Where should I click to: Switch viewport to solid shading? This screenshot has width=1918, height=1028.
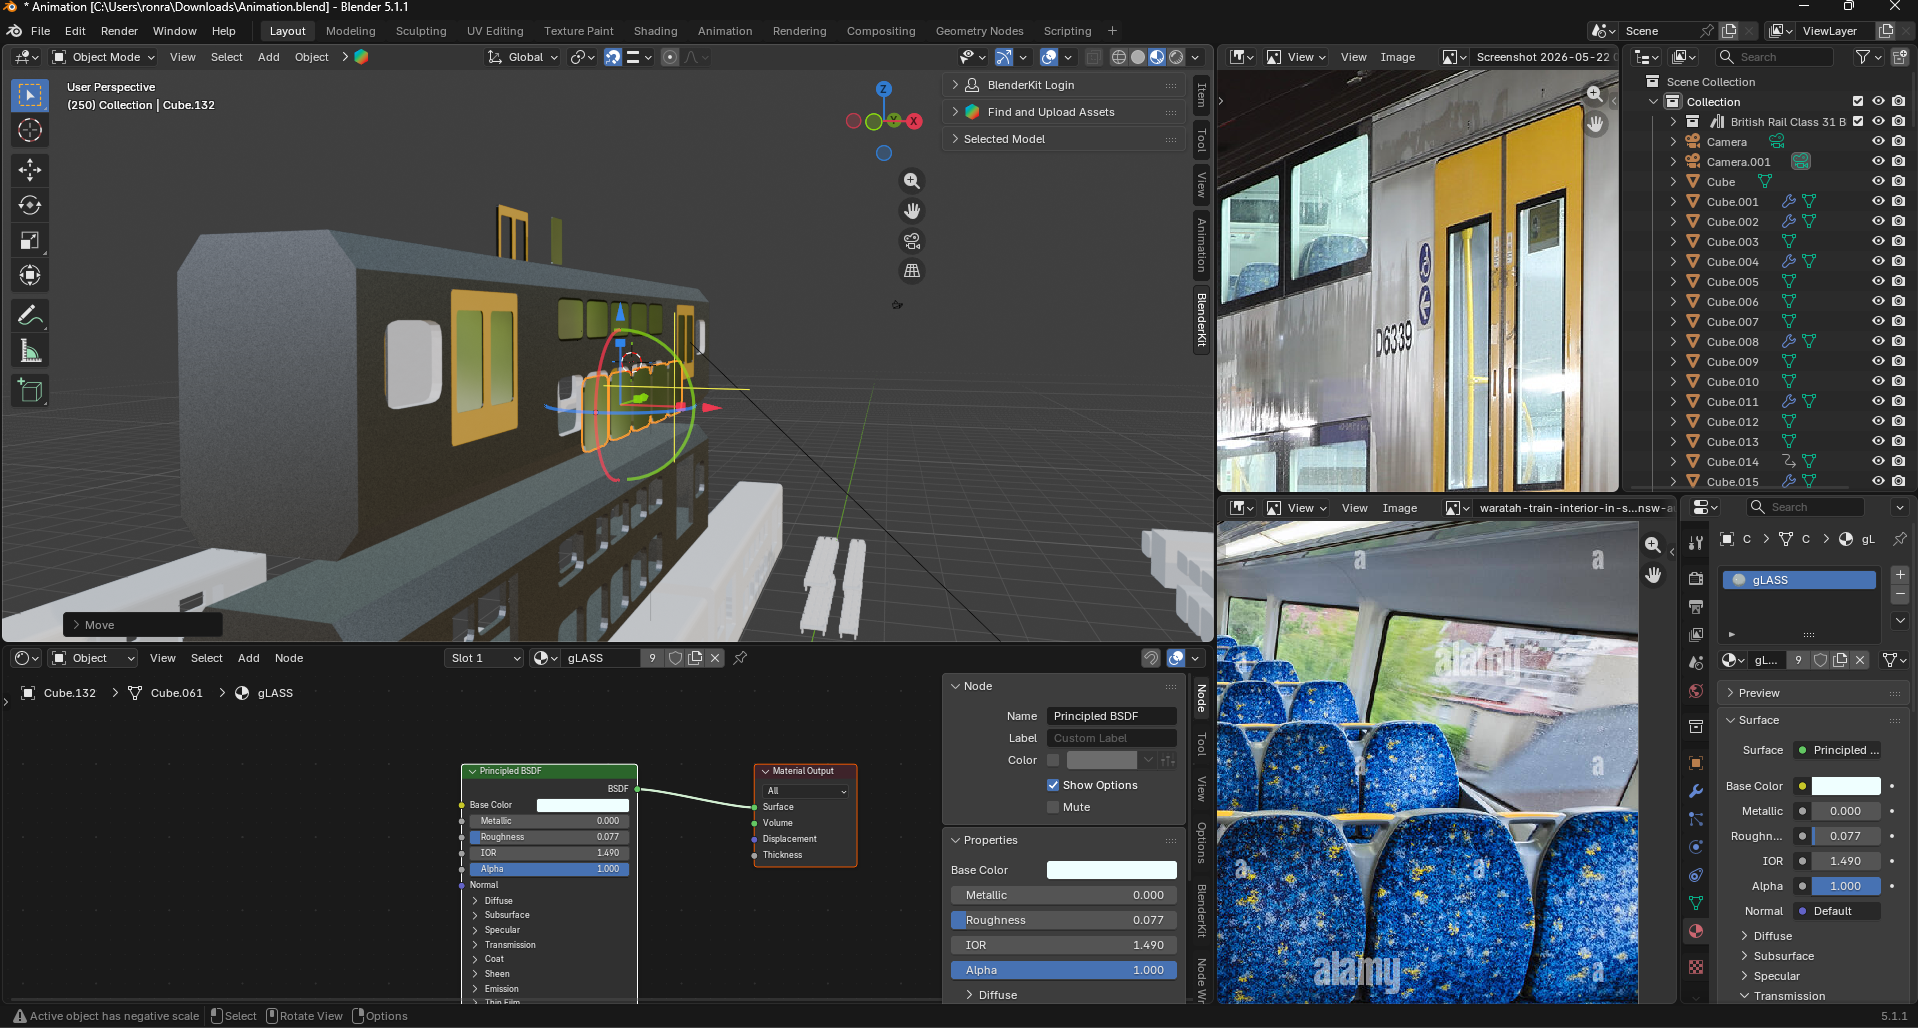tap(1138, 57)
